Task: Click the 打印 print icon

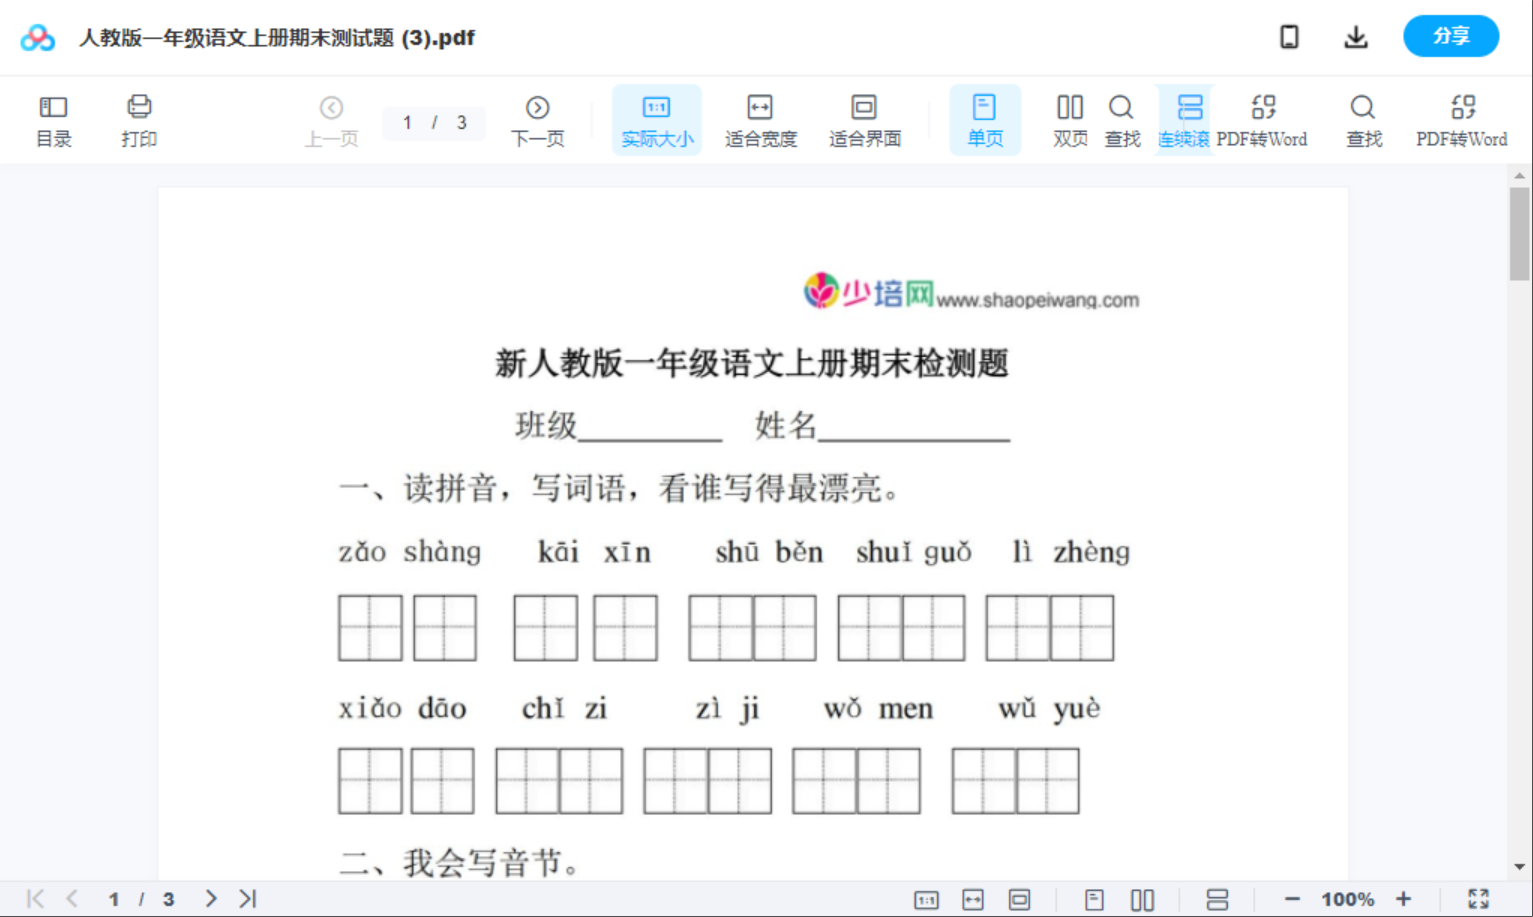Action: (138, 118)
